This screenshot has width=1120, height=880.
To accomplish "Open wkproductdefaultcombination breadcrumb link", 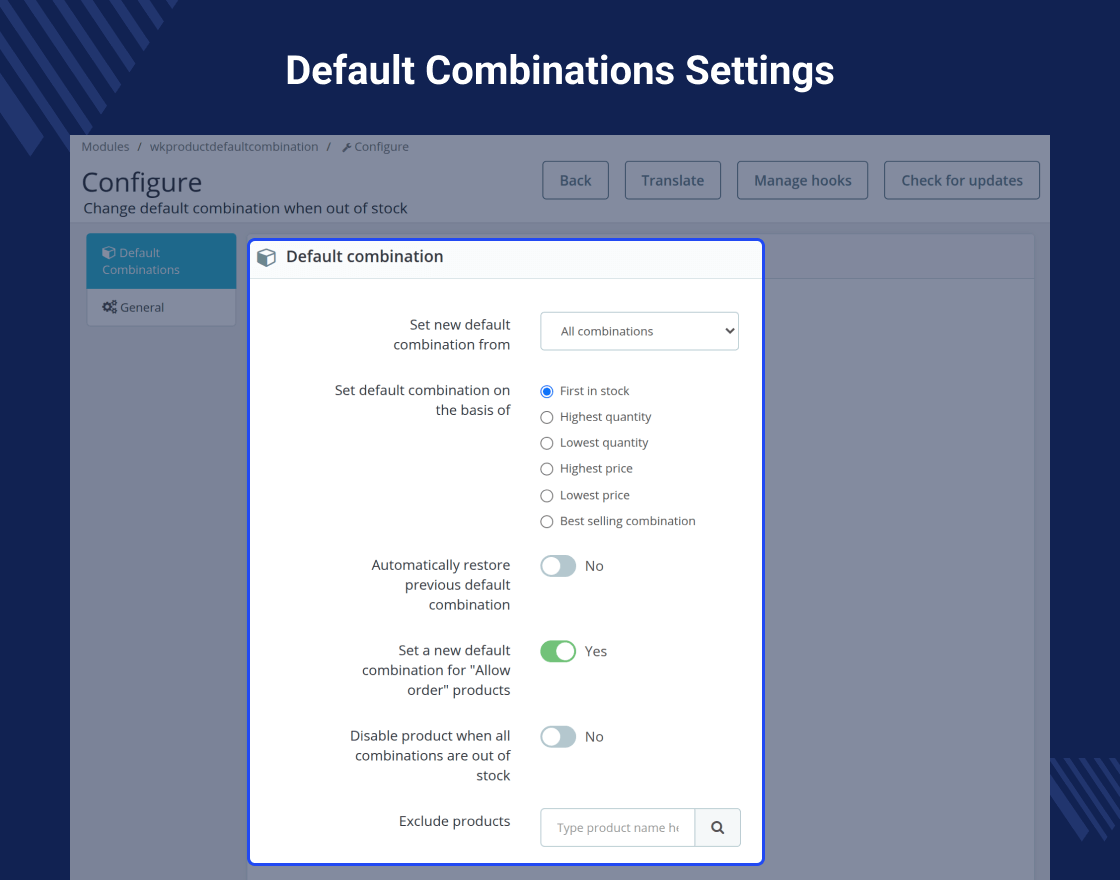I will [234, 146].
